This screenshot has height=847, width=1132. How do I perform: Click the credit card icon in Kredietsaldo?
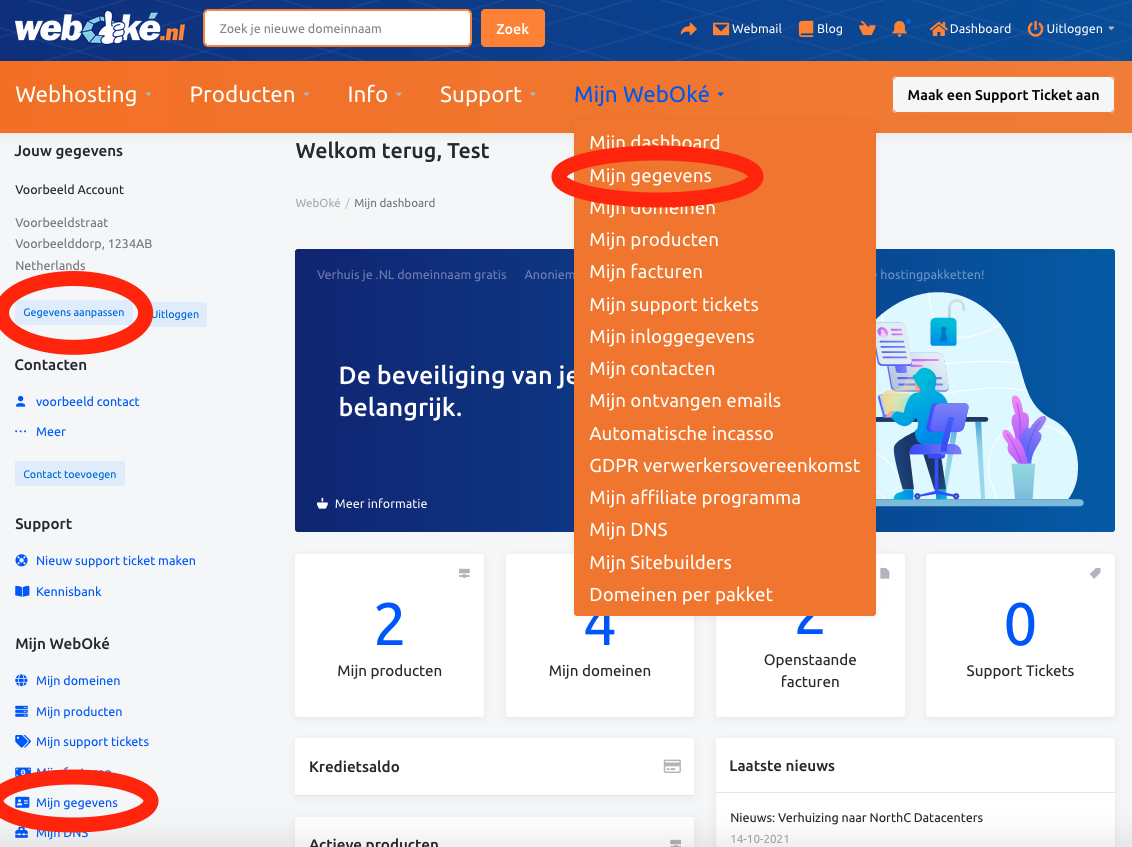672,766
